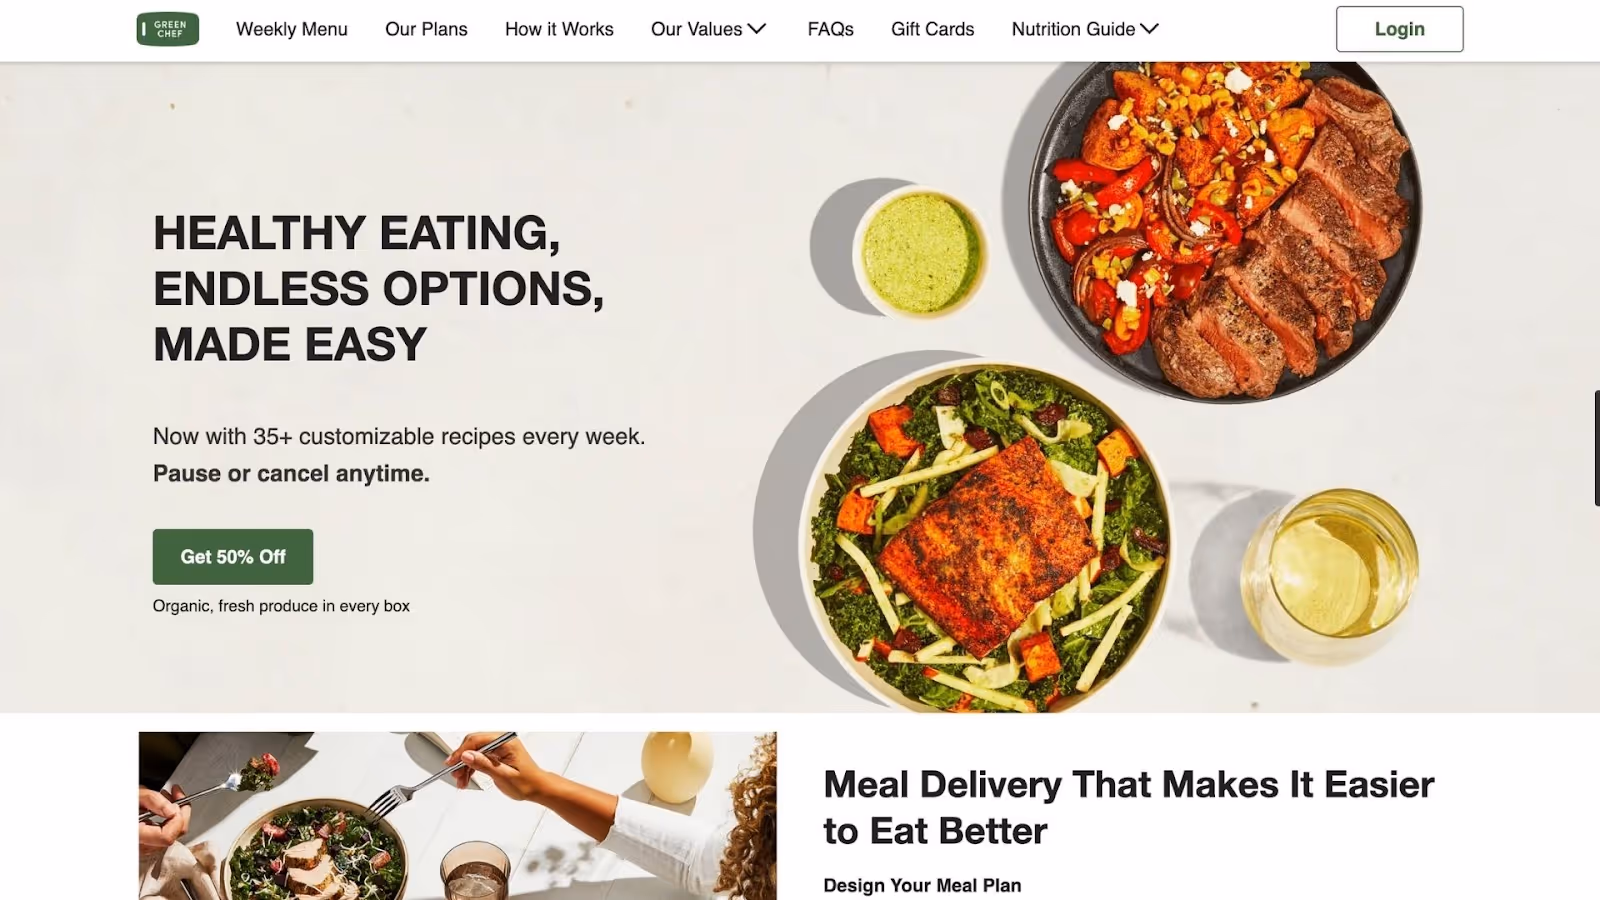Expand the Our Values chevron arrow
Image resolution: width=1600 pixels, height=900 pixels.
coord(757,29)
